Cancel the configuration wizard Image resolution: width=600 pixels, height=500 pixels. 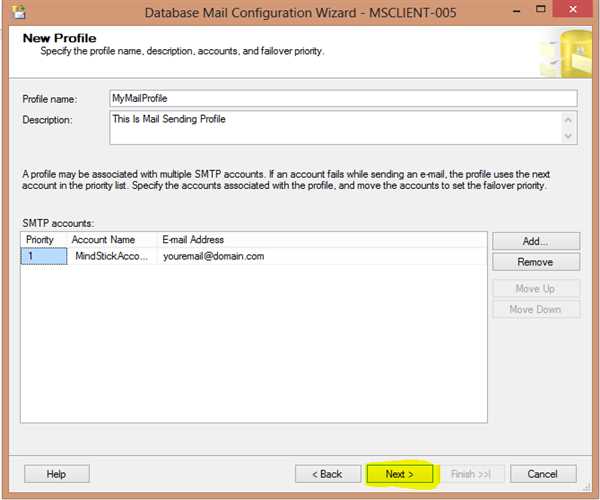(543, 473)
